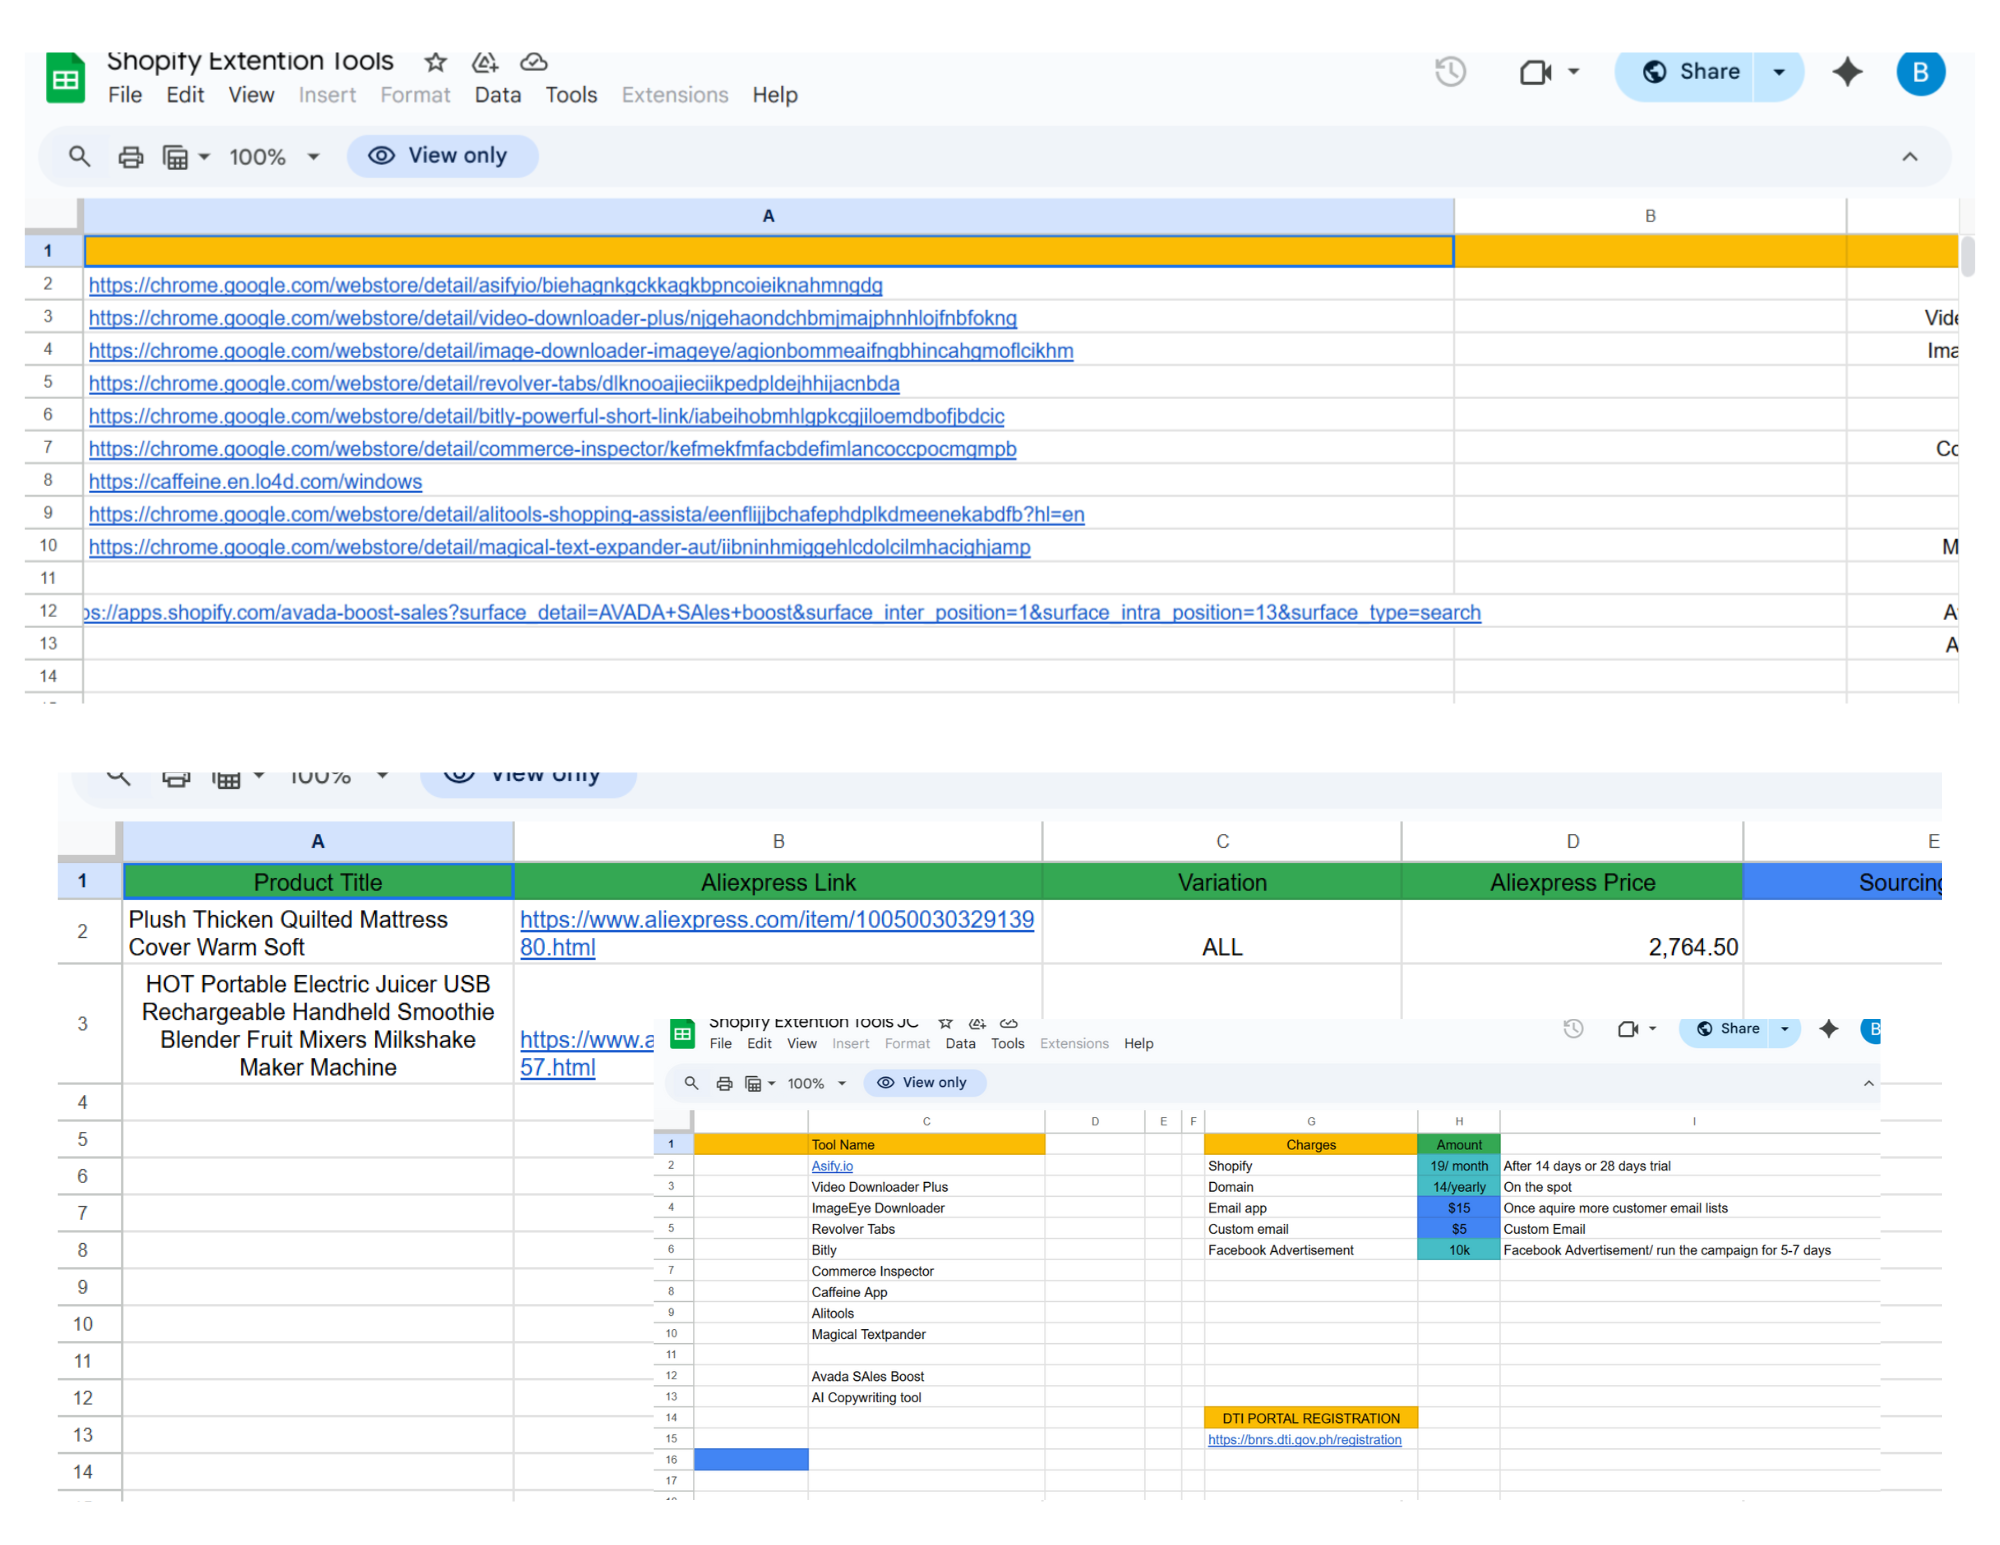The height and width of the screenshot is (1545, 2000).
Task: Collapse the top toolbar with the chevron
Action: tap(1910, 157)
